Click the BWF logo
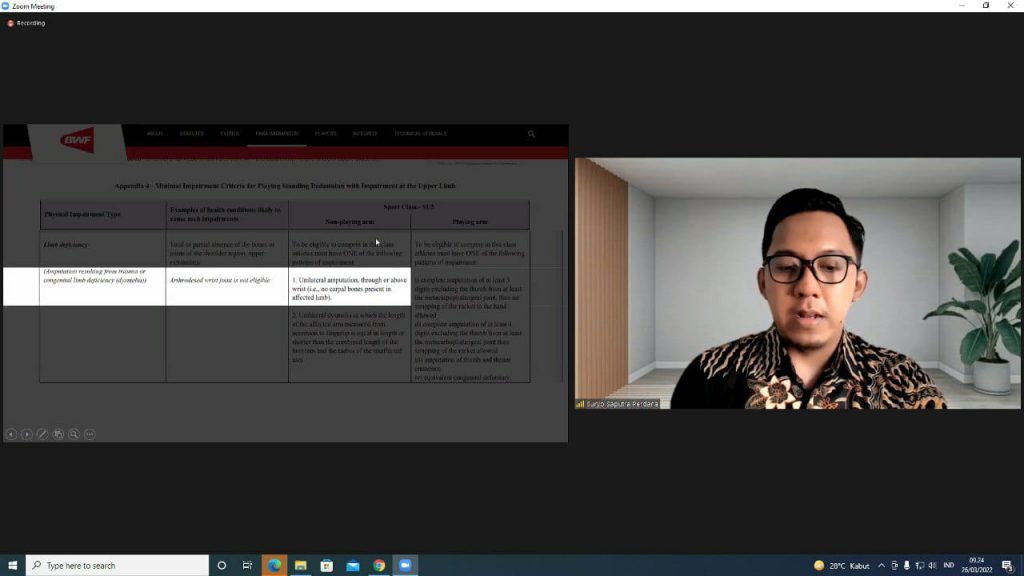The width and height of the screenshot is (1024, 576). point(77,142)
